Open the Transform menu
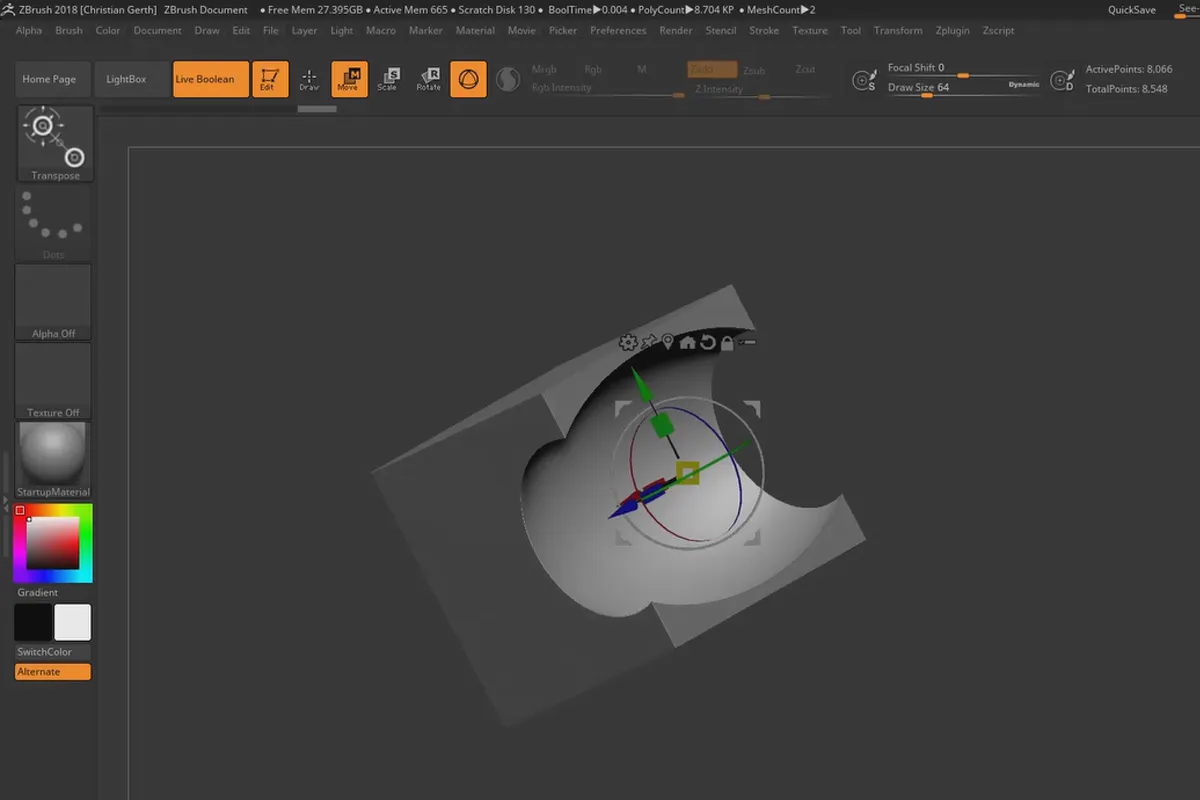 (x=898, y=30)
